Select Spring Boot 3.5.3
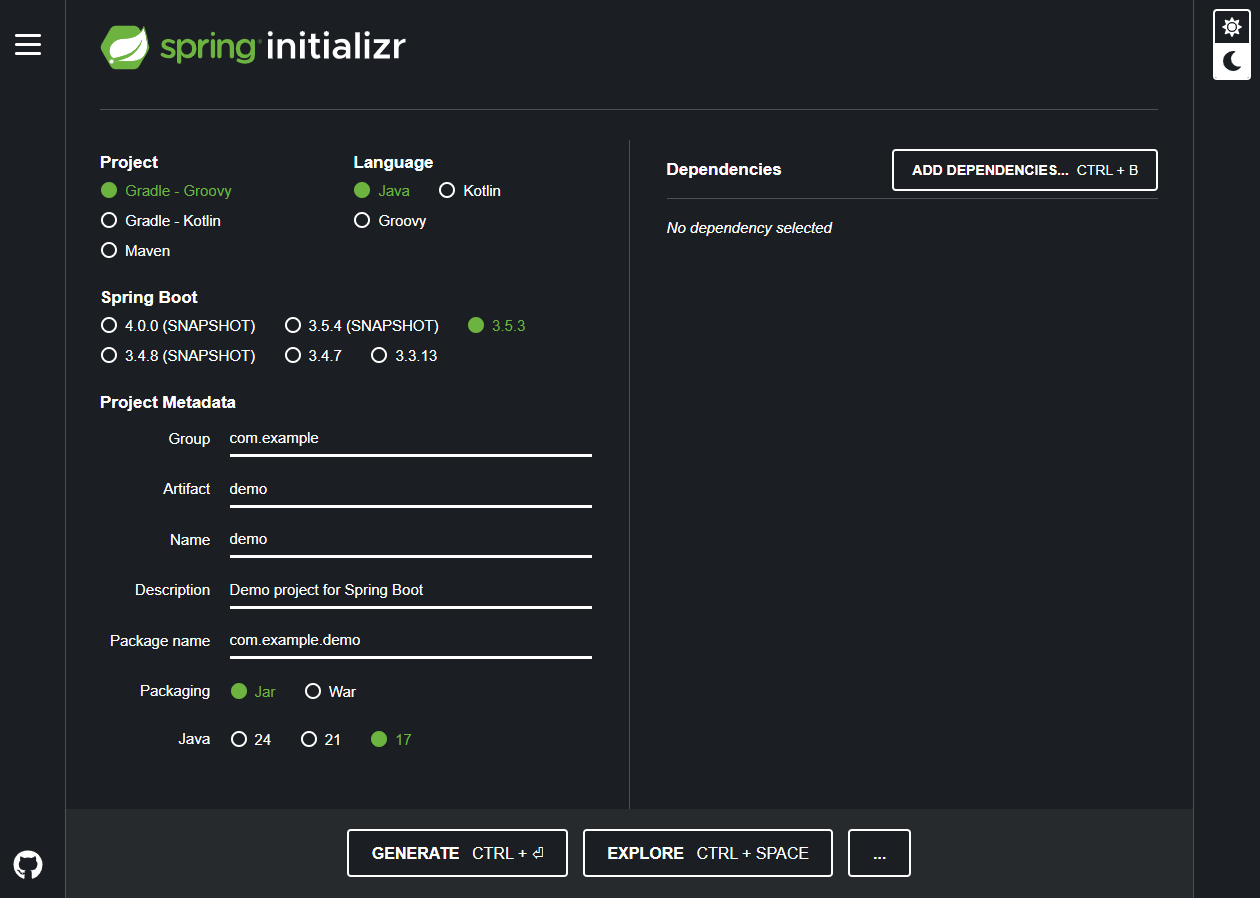The image size is (1260, 898). pyautogui.click(x=496, y=325)
